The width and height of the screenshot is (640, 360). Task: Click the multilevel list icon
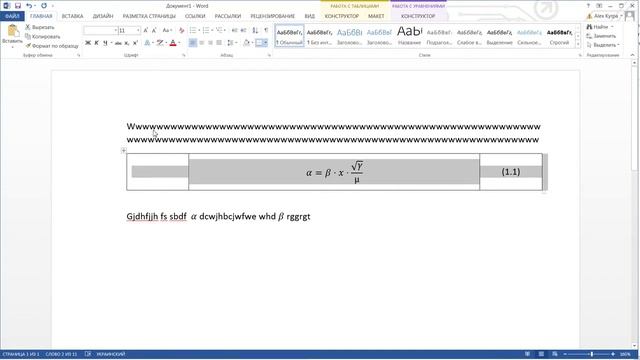pyautogui.click(x=220, y=31)
